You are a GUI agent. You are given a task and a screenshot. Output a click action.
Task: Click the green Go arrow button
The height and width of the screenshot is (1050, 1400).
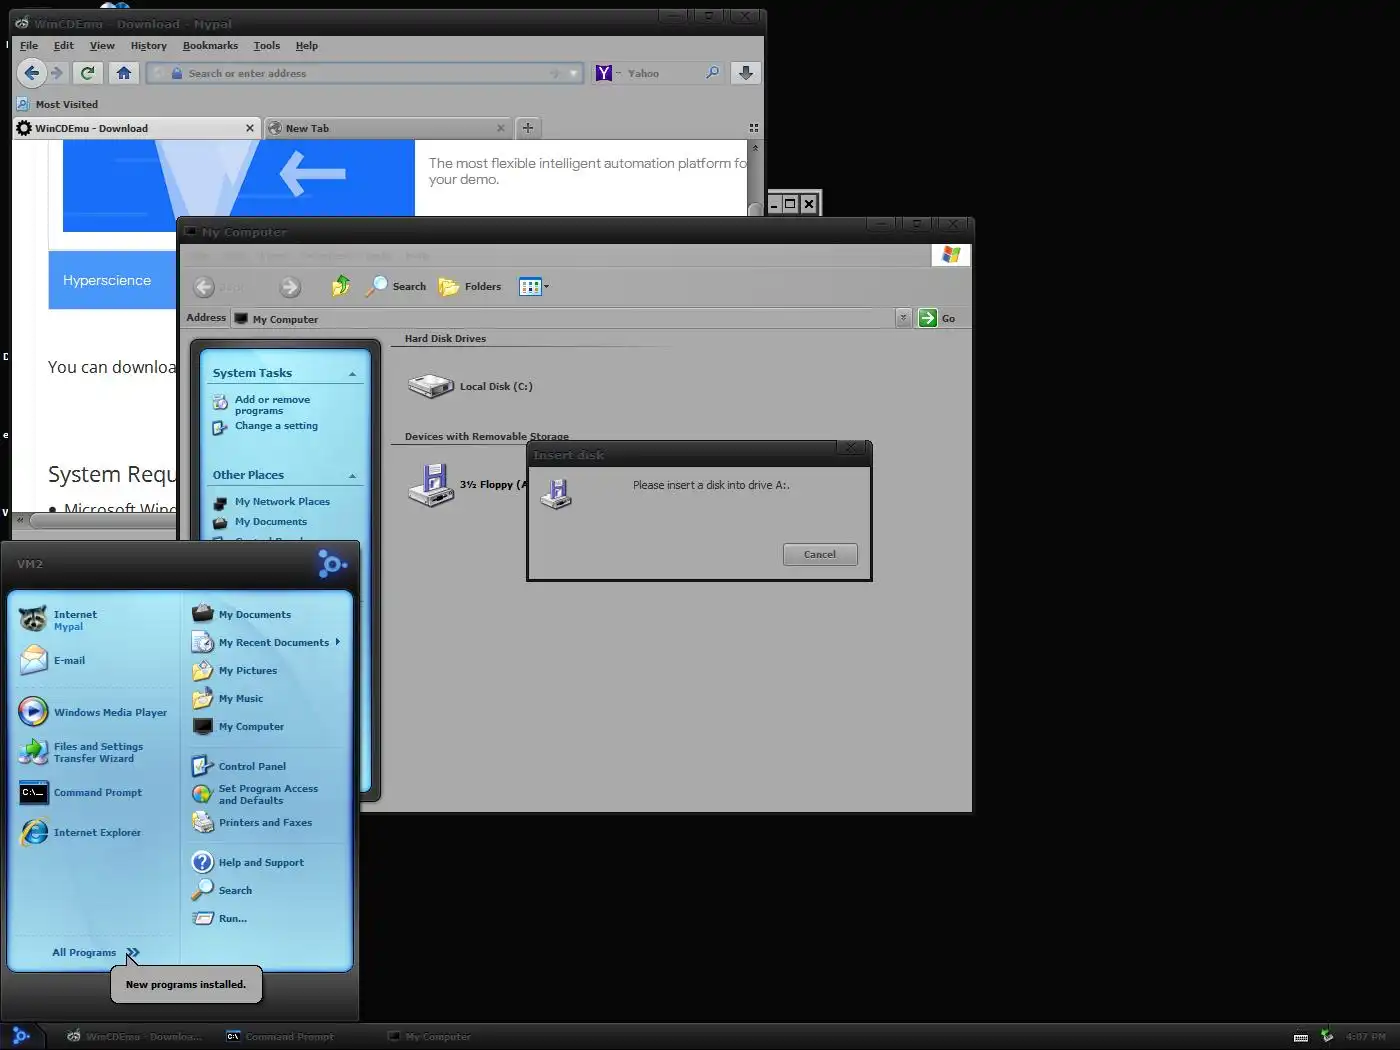pos(928,318)
